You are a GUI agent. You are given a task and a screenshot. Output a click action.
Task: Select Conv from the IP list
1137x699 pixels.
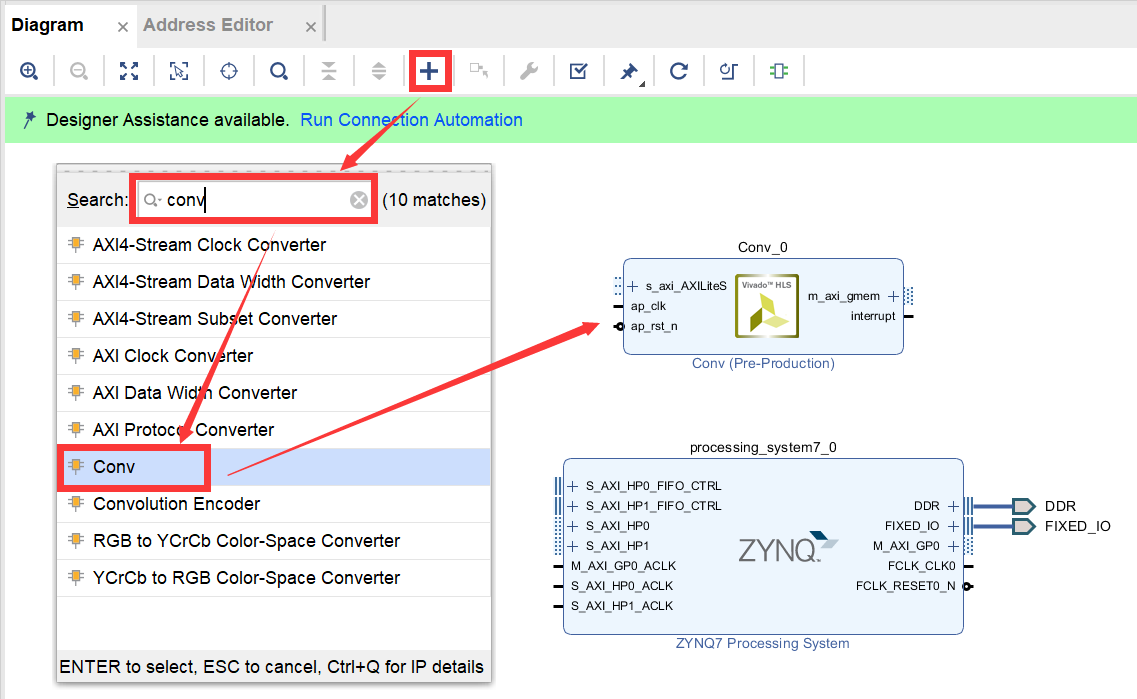[x=114, y=467]
